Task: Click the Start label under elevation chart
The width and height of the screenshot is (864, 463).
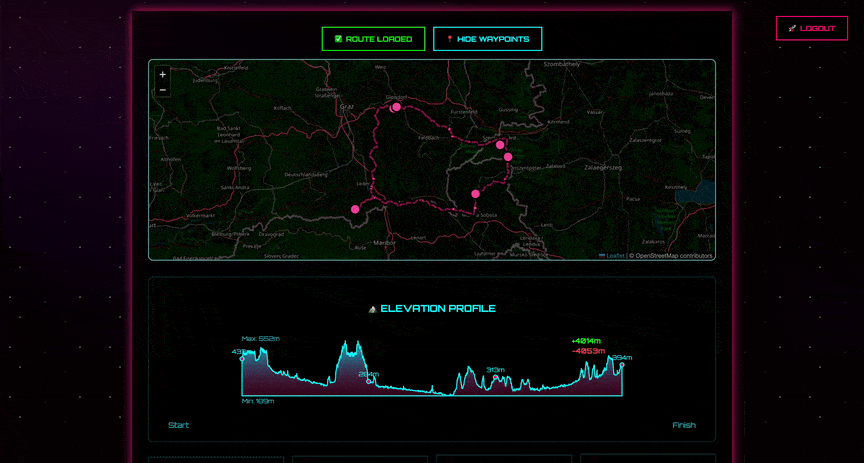Action: (x=178, y=425)
